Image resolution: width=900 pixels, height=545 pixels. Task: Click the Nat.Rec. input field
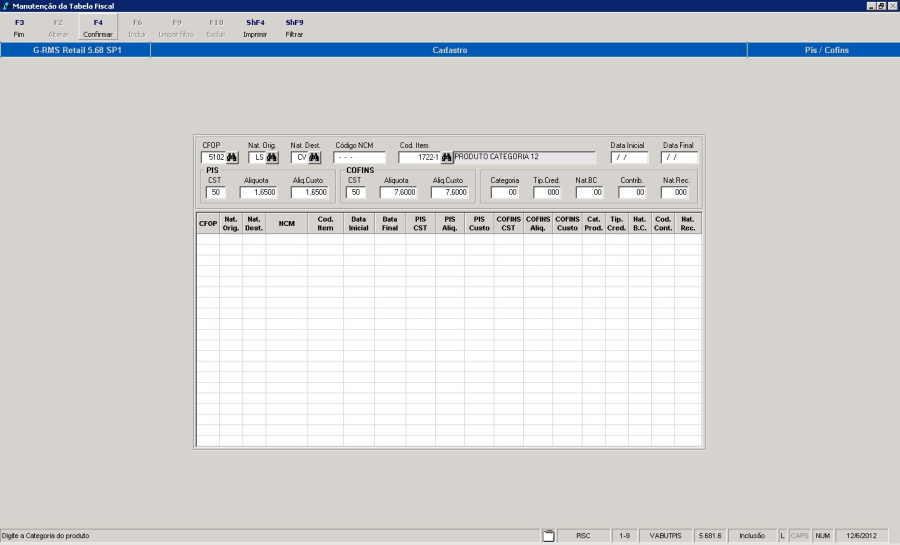[x=674, y=192]
